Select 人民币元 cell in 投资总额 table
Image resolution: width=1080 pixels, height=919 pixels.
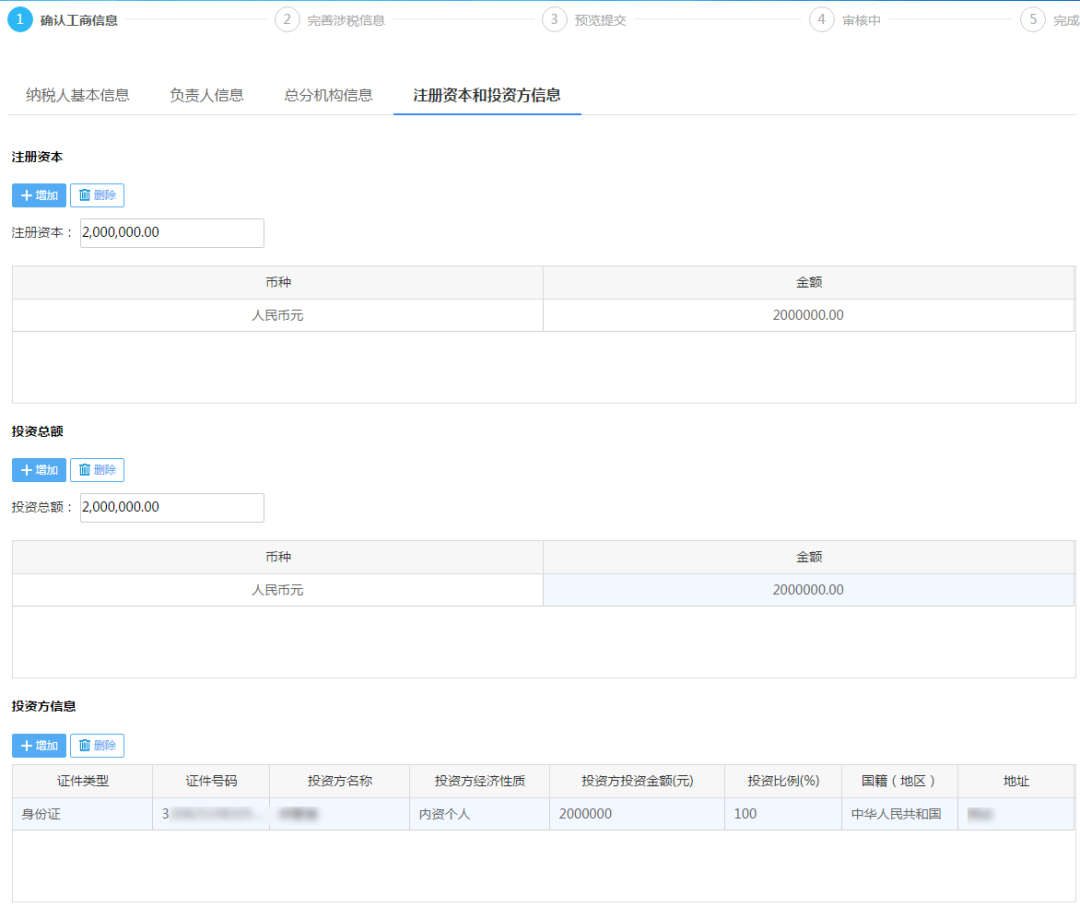coord(278,590)
